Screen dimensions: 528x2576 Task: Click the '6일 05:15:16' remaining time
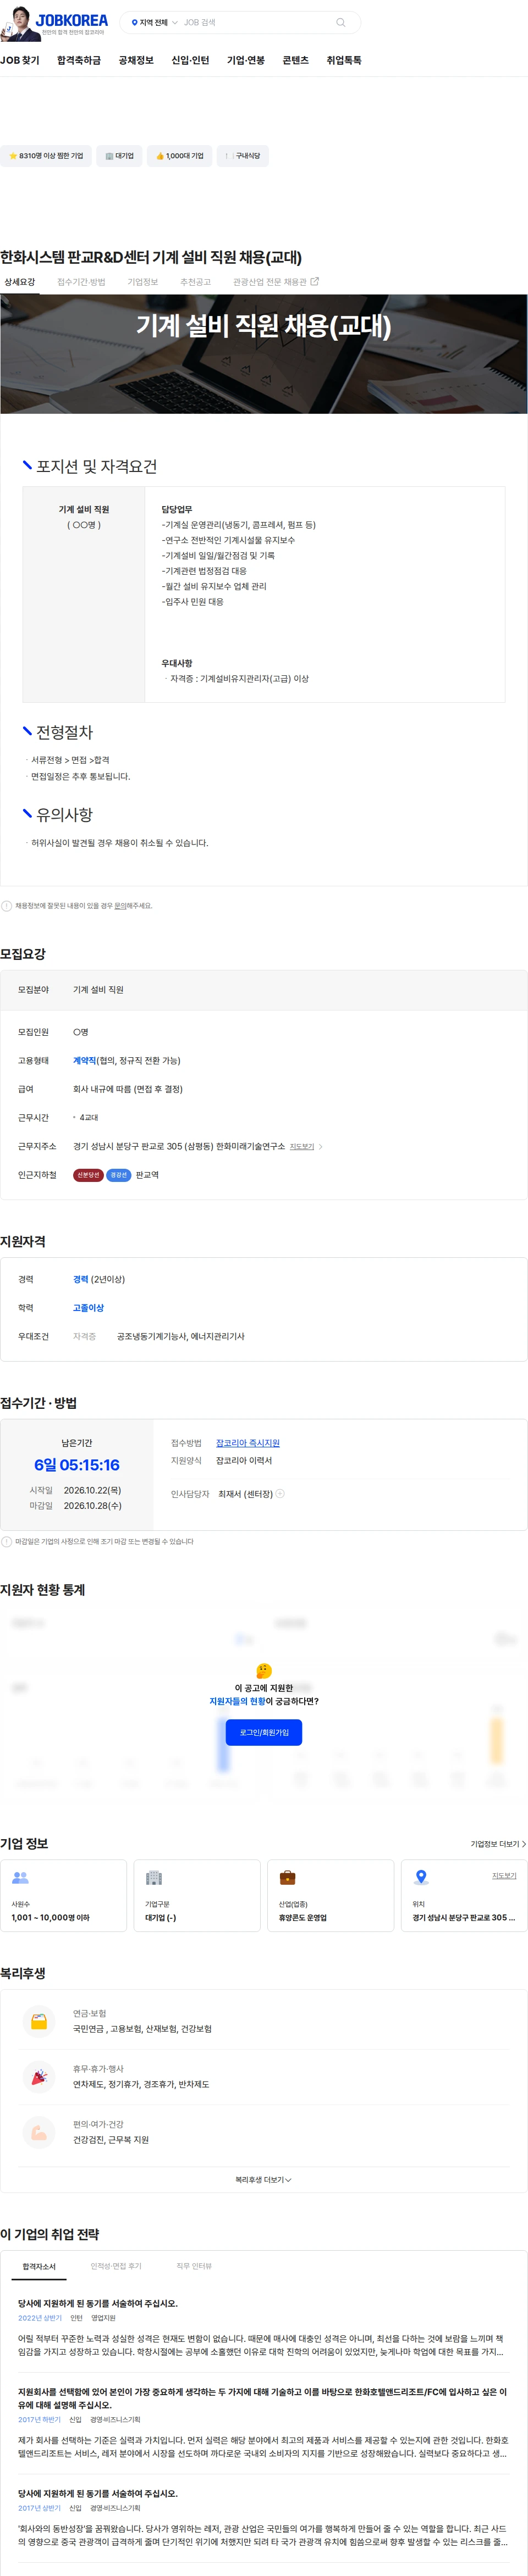77,1465
